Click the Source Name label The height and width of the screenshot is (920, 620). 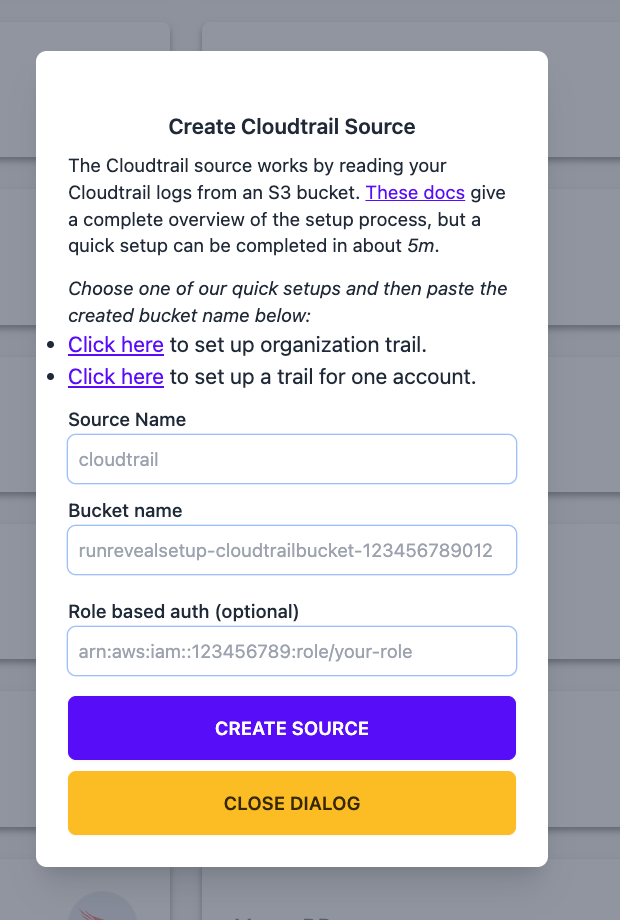[x=127, y=420]
